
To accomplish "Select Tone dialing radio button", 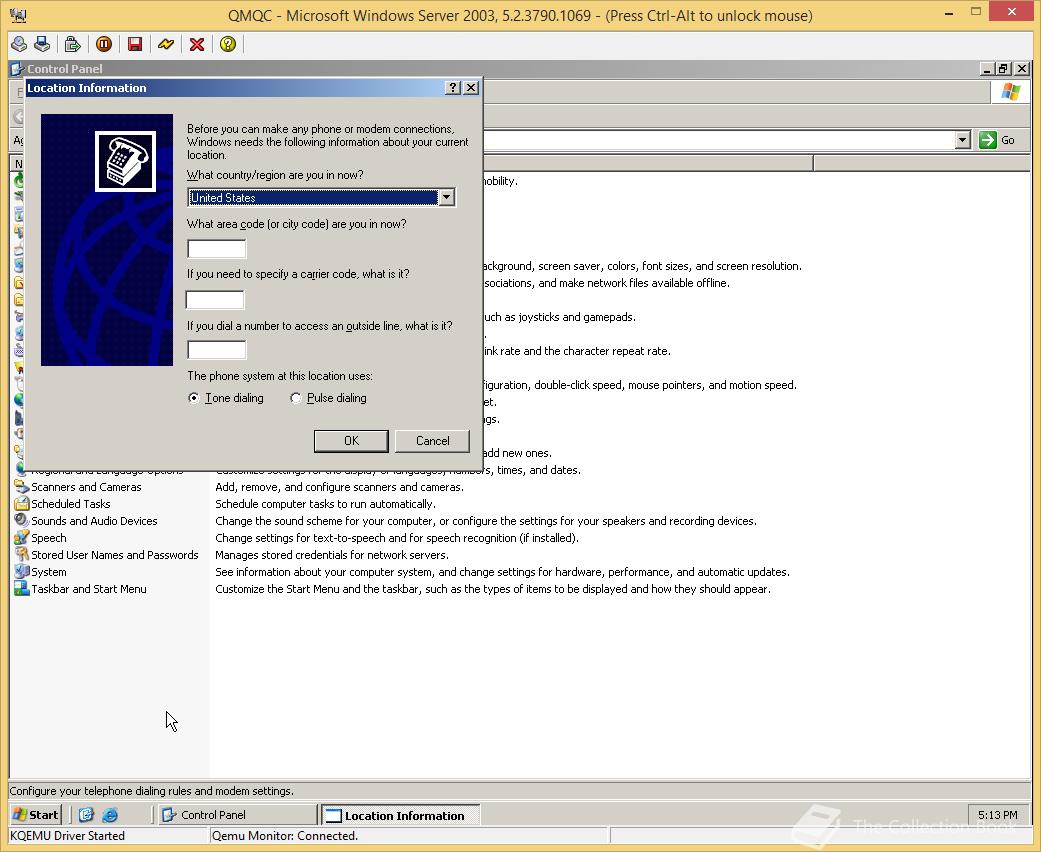I will [x=193, y=398].
